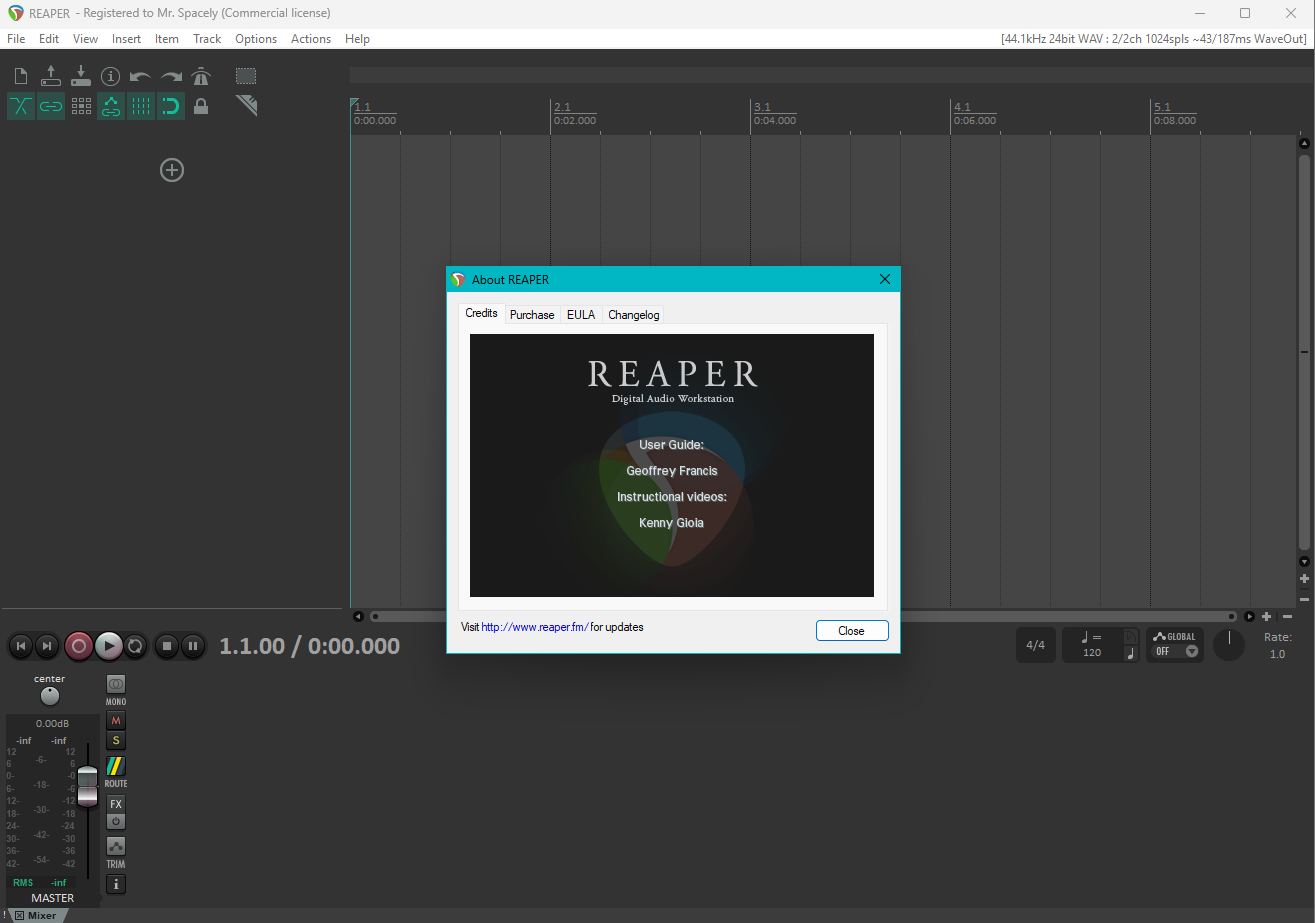1315x923 pixels.
Task: Click the Play button
Action: (x=109, y=646)
